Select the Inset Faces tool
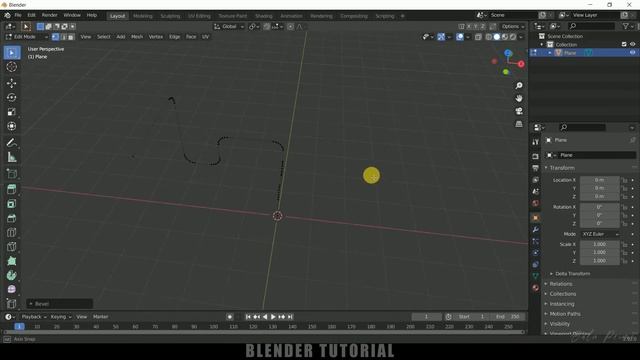 click(x=12, y=204)
